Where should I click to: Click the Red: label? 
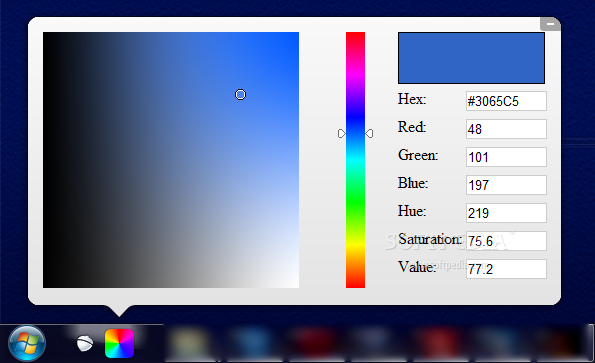(412, 127)
